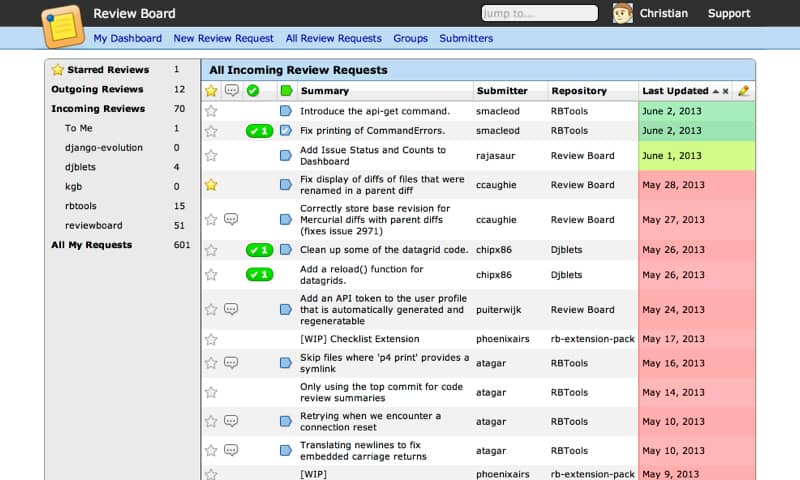The width and height of the screenshot is (800, 480).
Task: Open My Dashboard in navigation bar
Action: (128, 38)
